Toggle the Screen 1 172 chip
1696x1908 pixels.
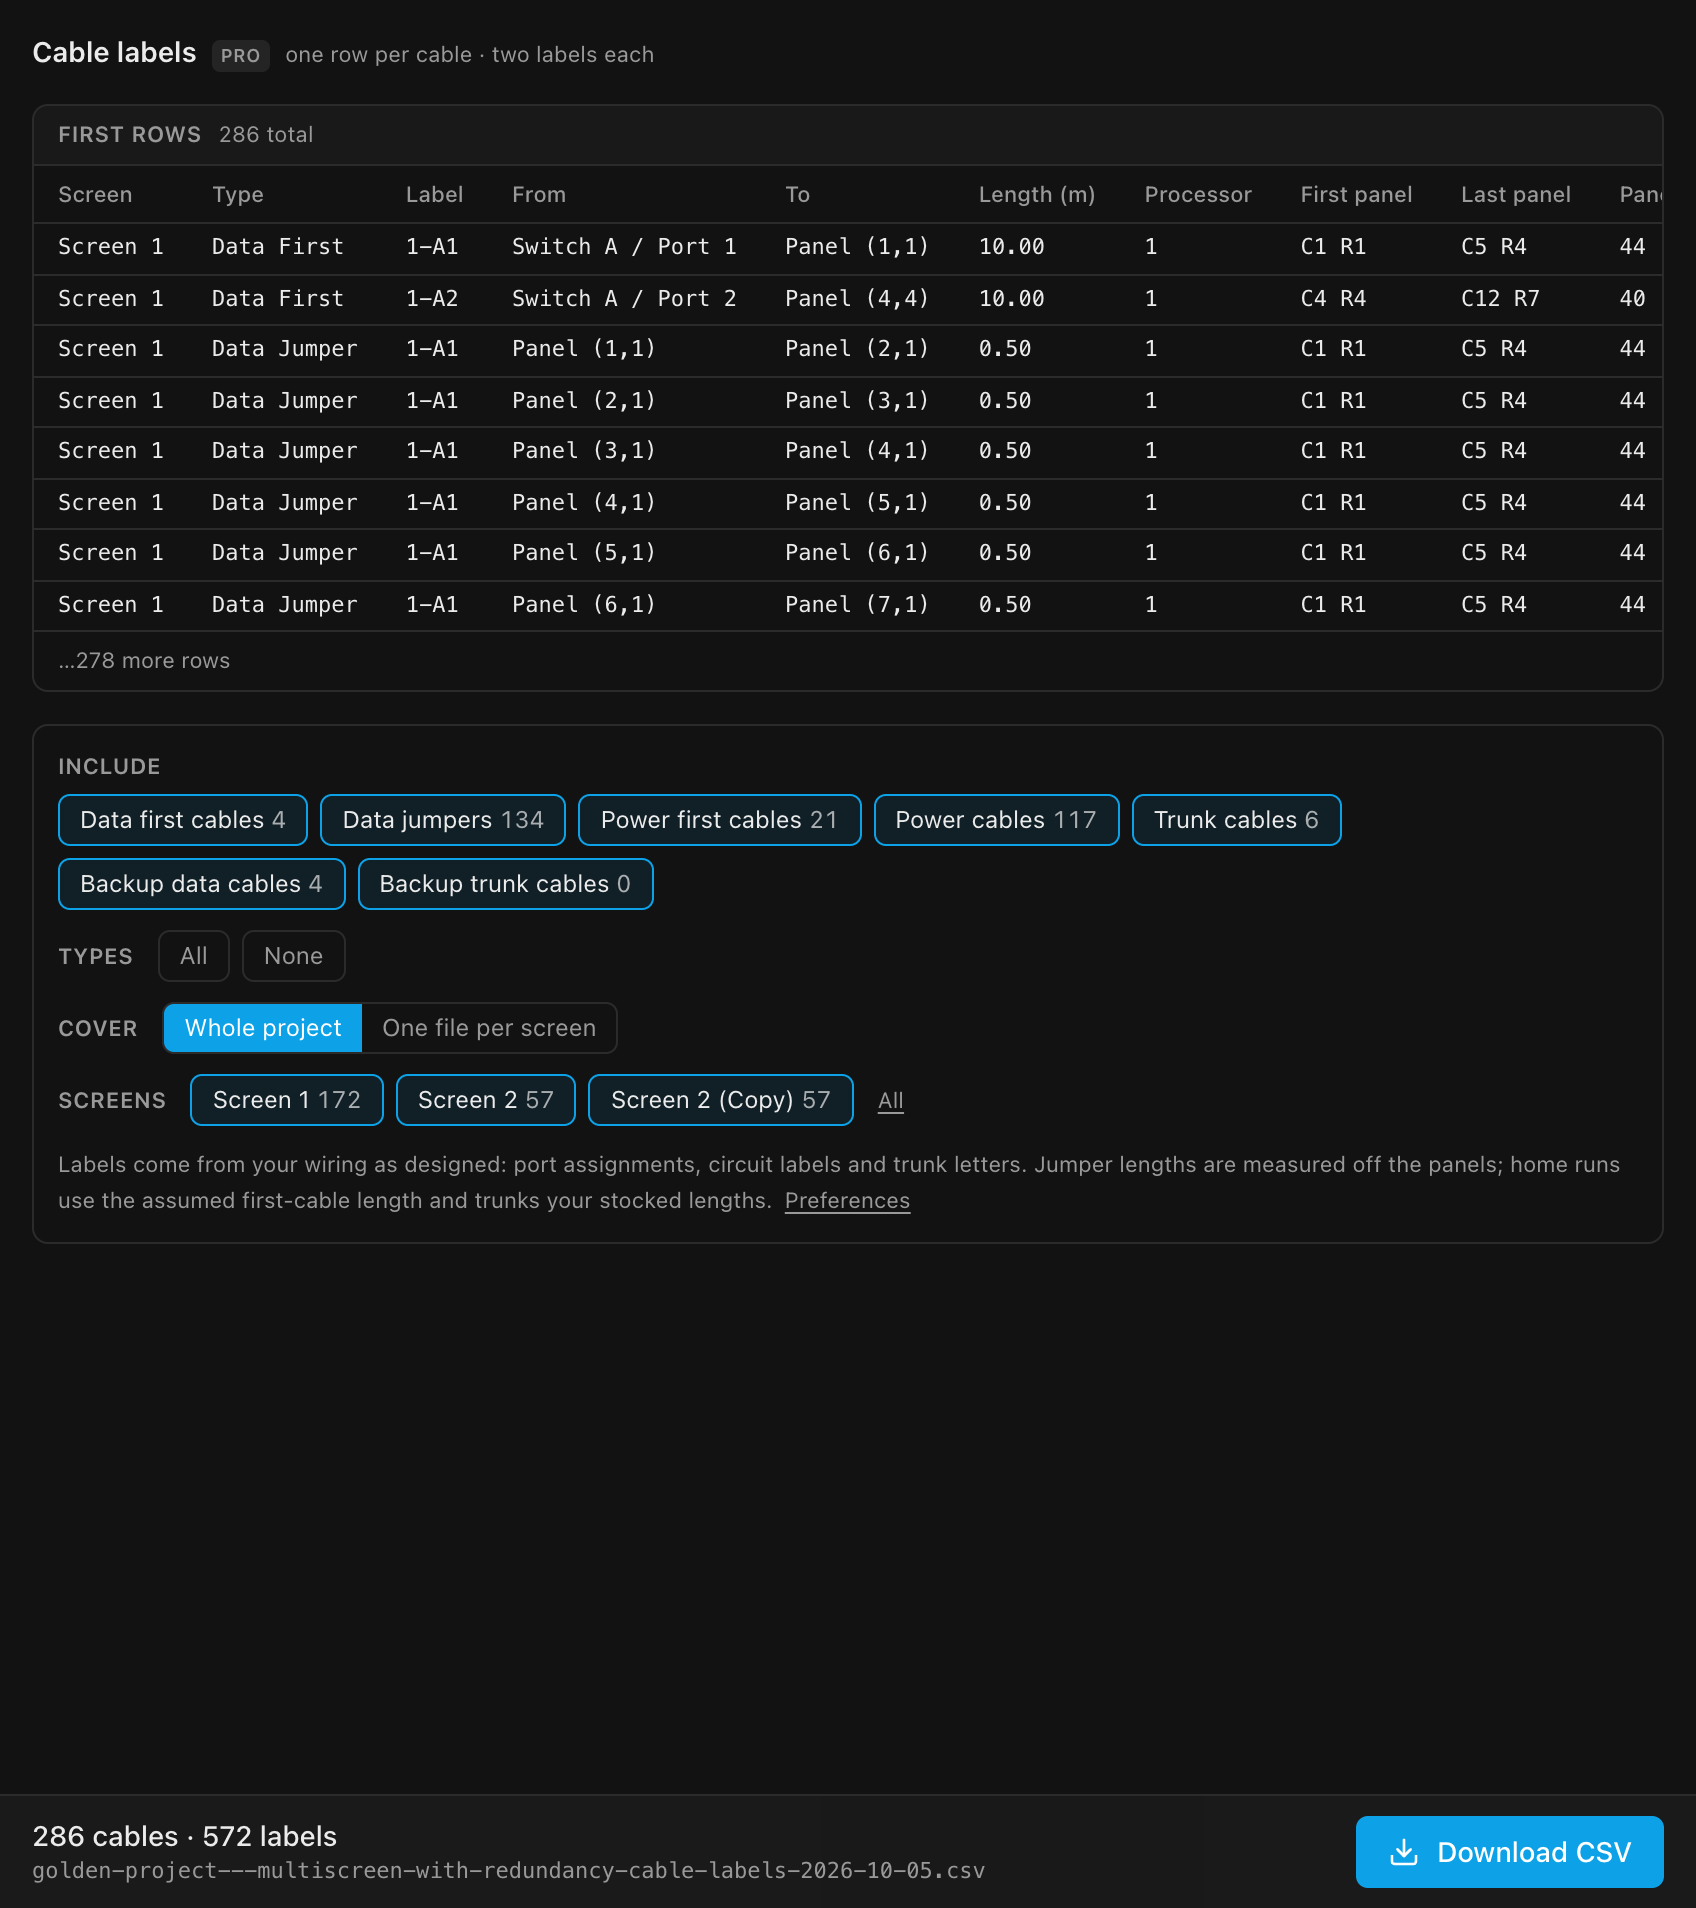(x=287, y=1100)
